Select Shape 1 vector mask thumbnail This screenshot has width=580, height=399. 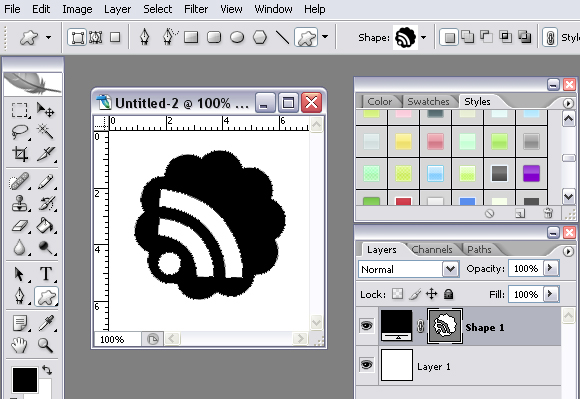click(445, 326)
